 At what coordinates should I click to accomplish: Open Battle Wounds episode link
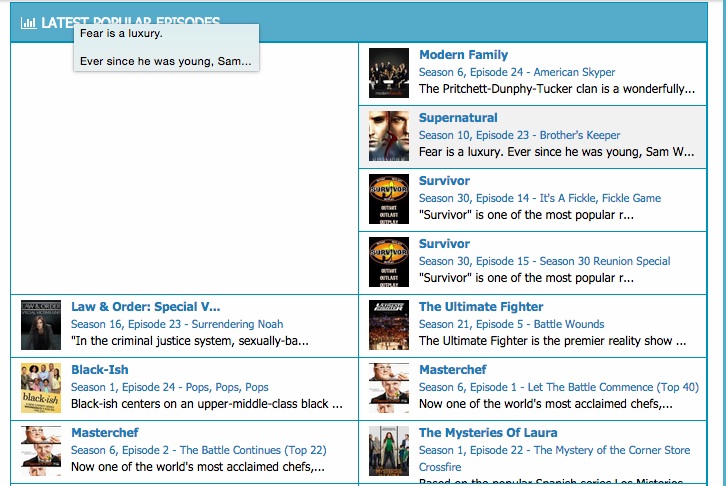coord(511,324)
